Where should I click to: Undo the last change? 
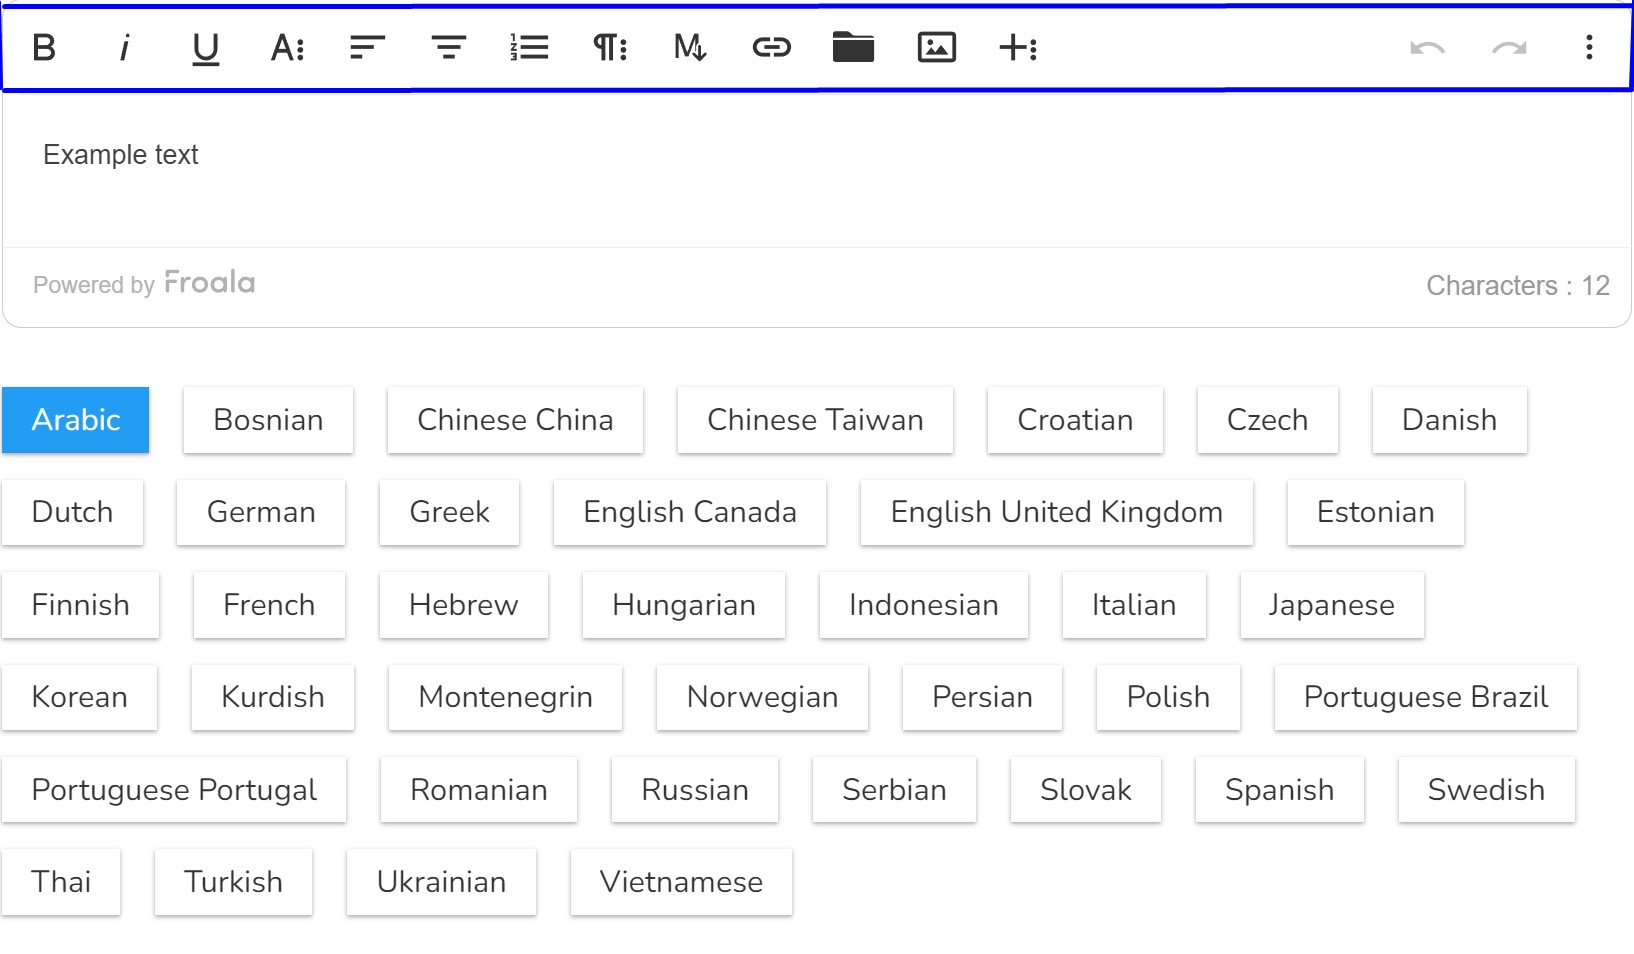[x=1427, y=47]
